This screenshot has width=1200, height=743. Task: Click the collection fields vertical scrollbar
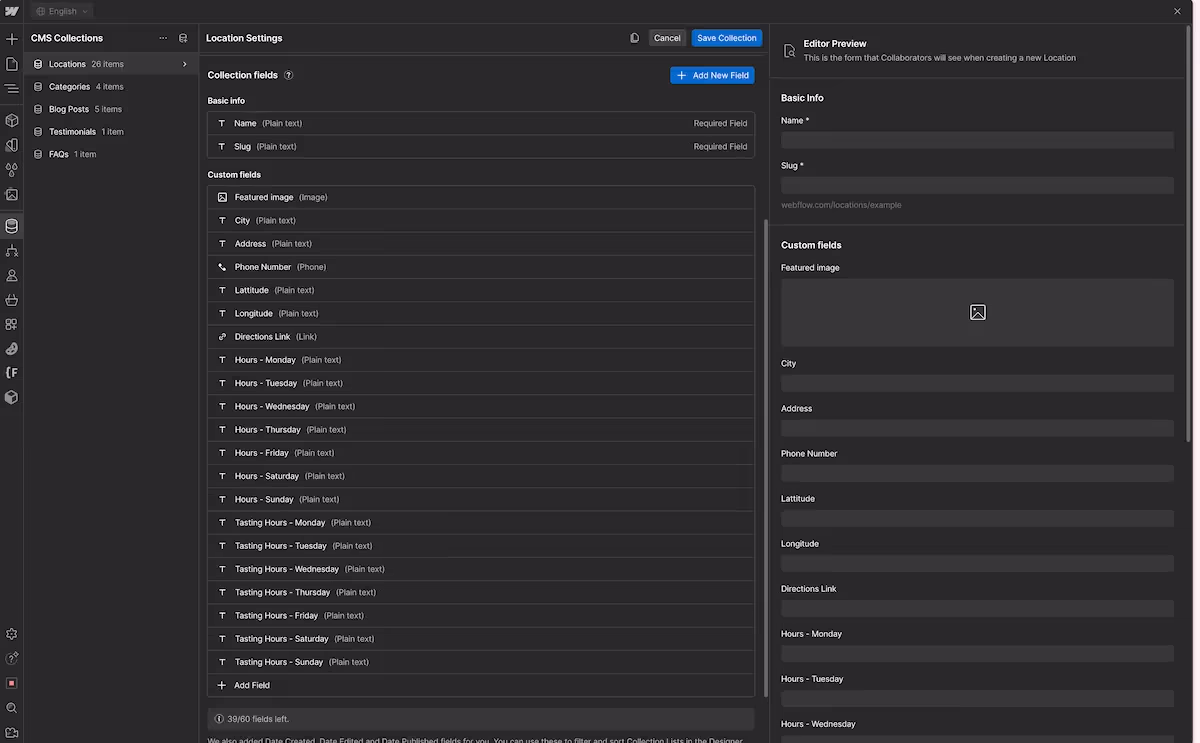pyautogui.click(x=766, y=458)
